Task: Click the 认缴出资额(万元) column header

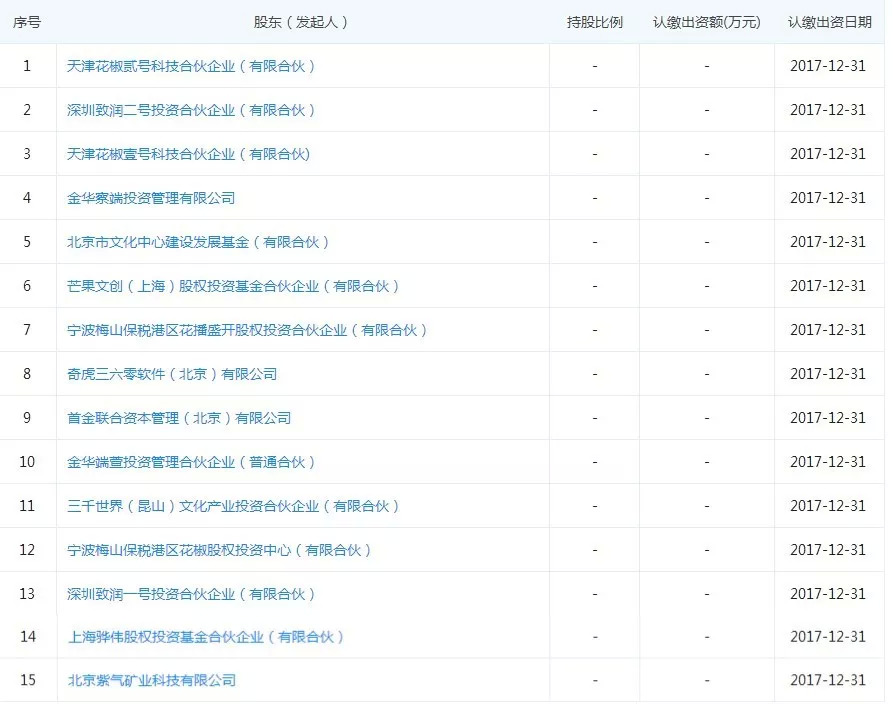Action: point(707,22)
